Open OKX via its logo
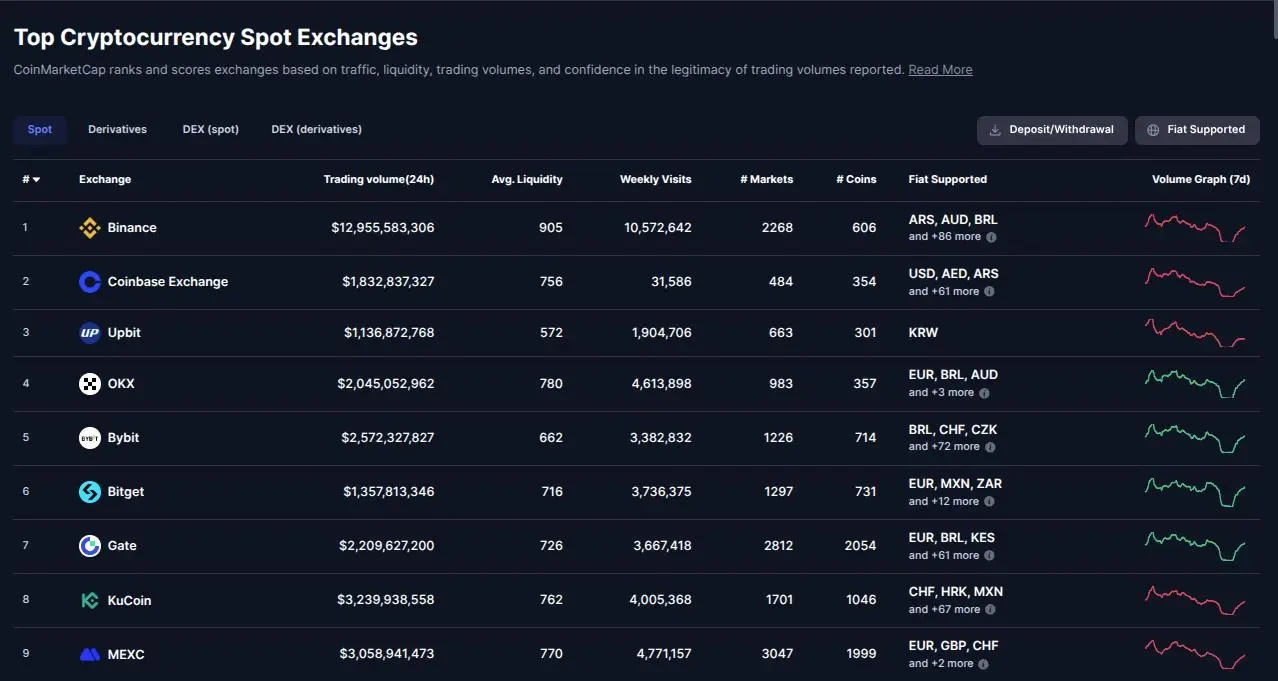 (x=88, y=383)
